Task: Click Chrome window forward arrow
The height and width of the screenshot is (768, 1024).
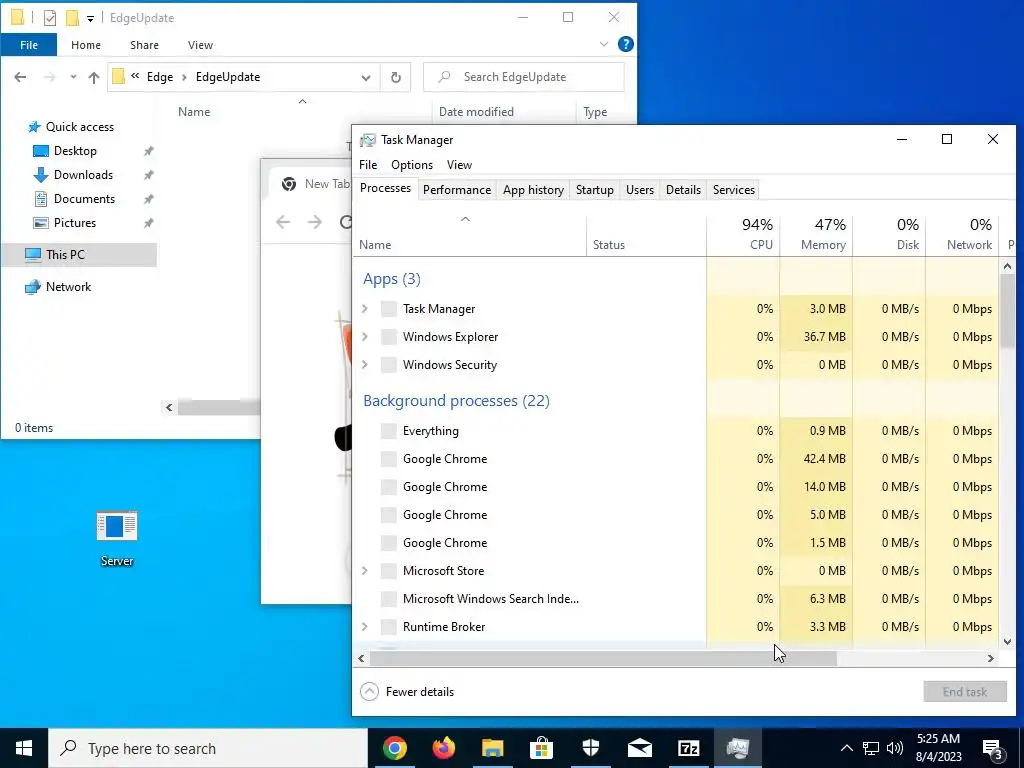Action: [x=315, y=222]
